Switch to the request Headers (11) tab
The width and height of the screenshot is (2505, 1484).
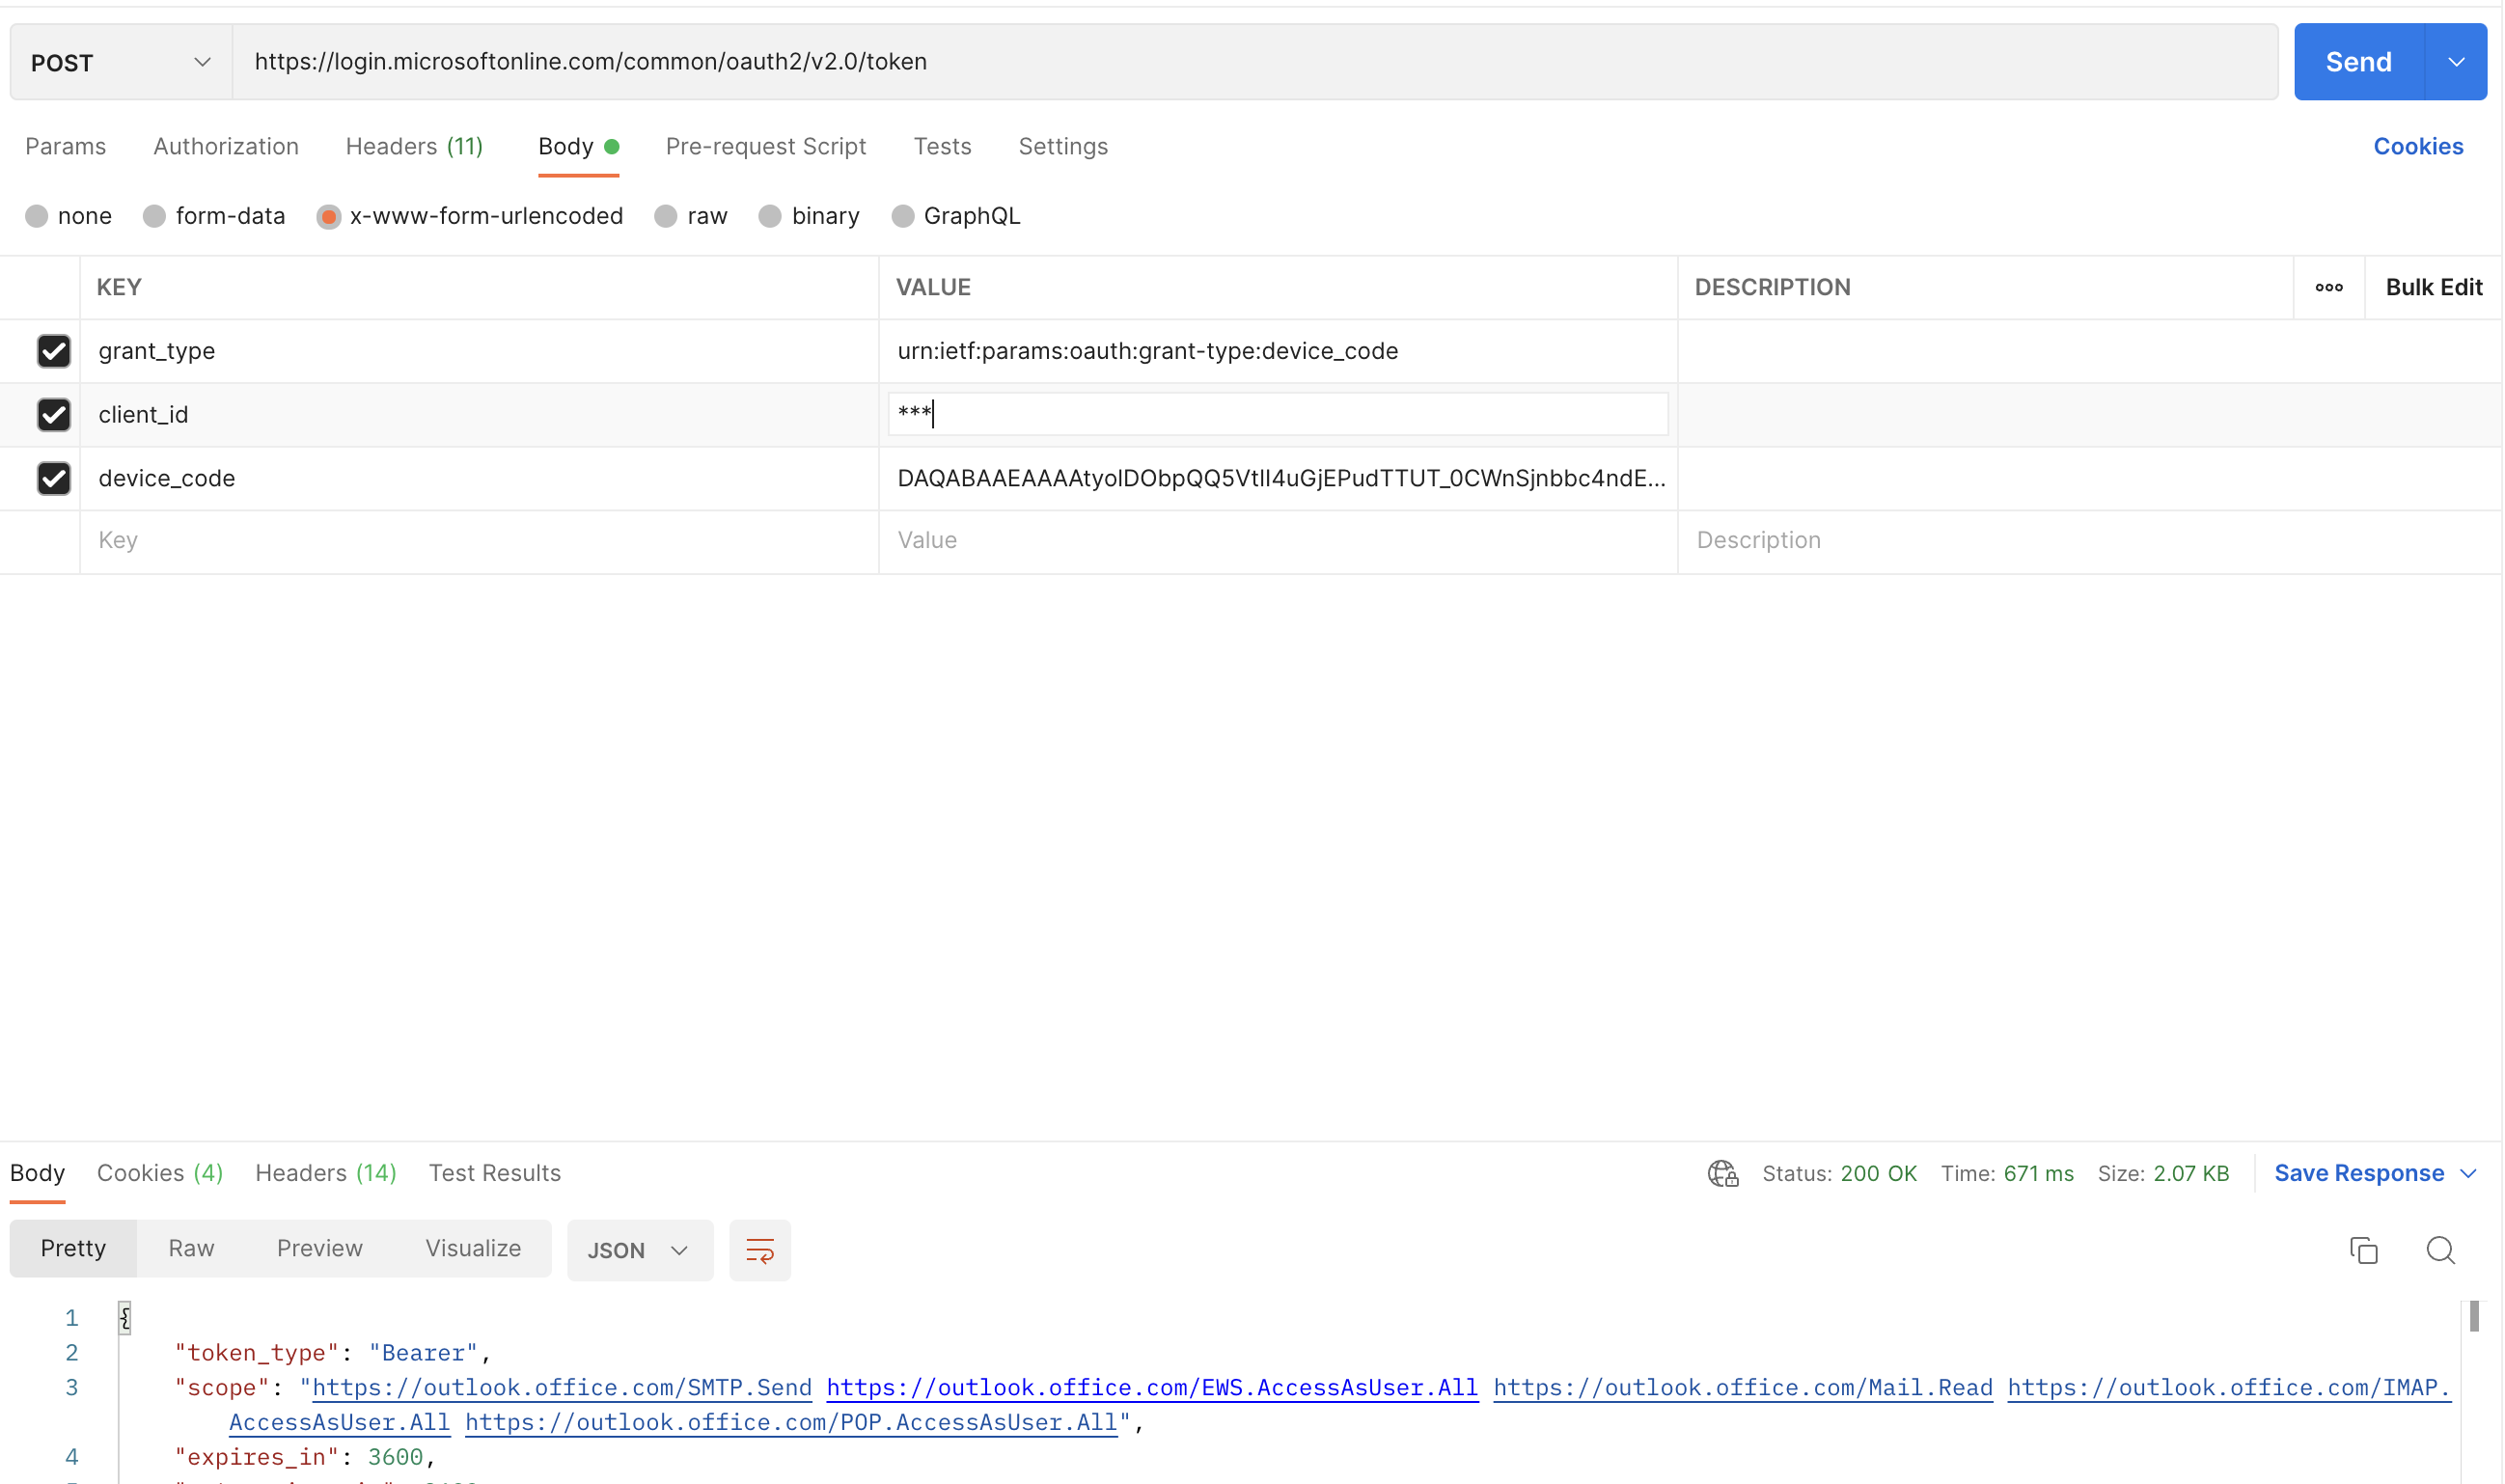tap(415, 147)
